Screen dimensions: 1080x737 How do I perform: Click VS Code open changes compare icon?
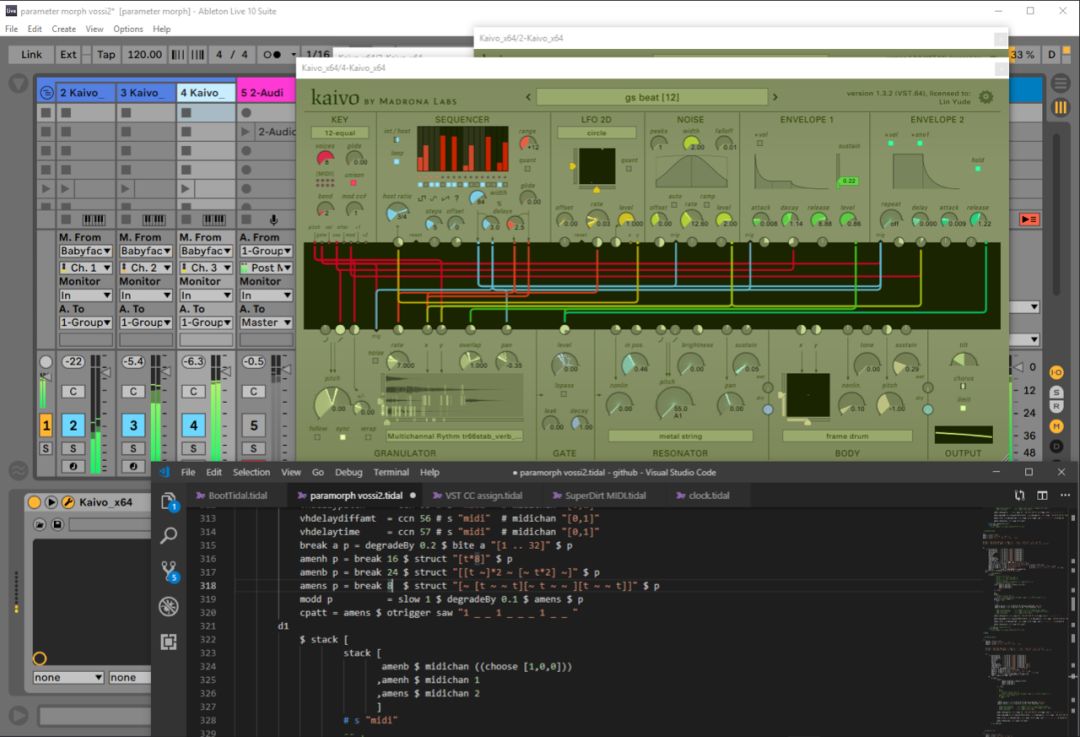[1019, 495]
